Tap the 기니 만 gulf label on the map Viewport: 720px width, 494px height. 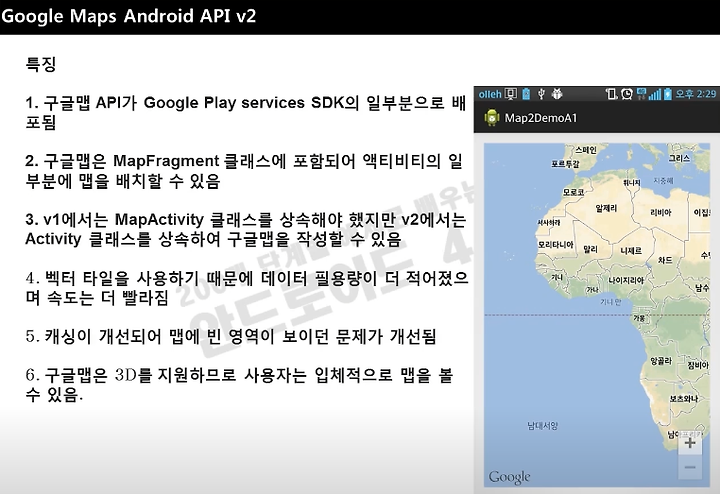tap(610, 302)
